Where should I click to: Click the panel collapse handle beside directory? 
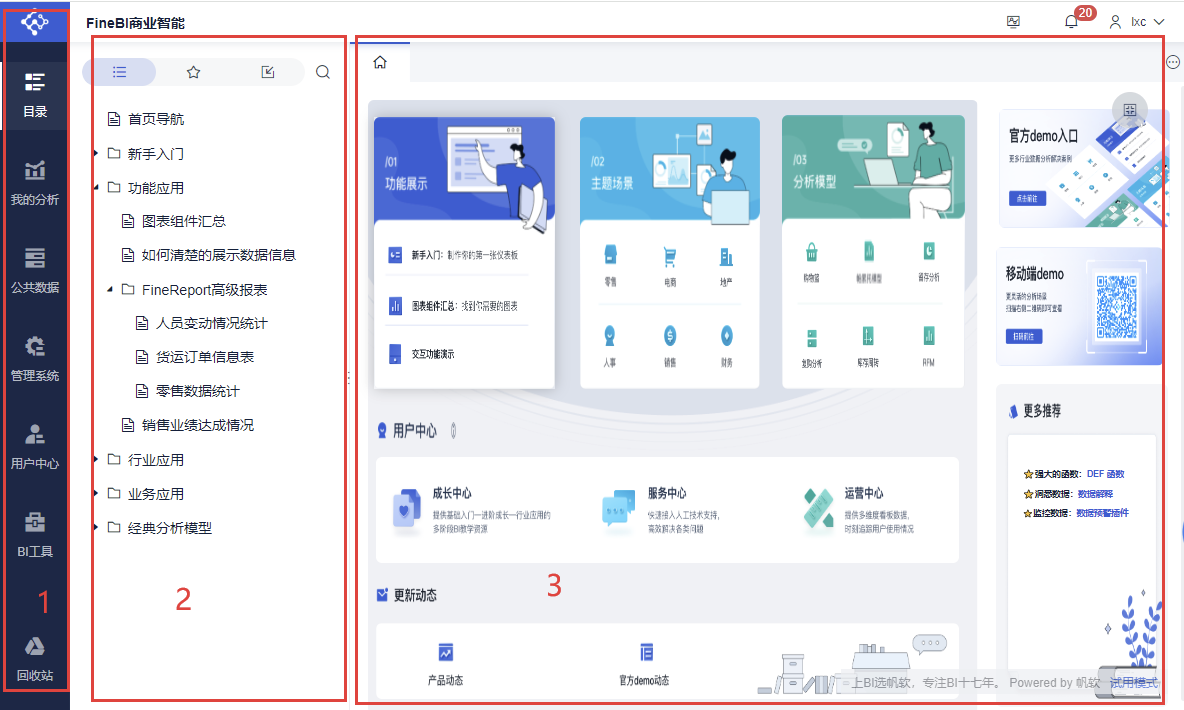coord(348,378)
